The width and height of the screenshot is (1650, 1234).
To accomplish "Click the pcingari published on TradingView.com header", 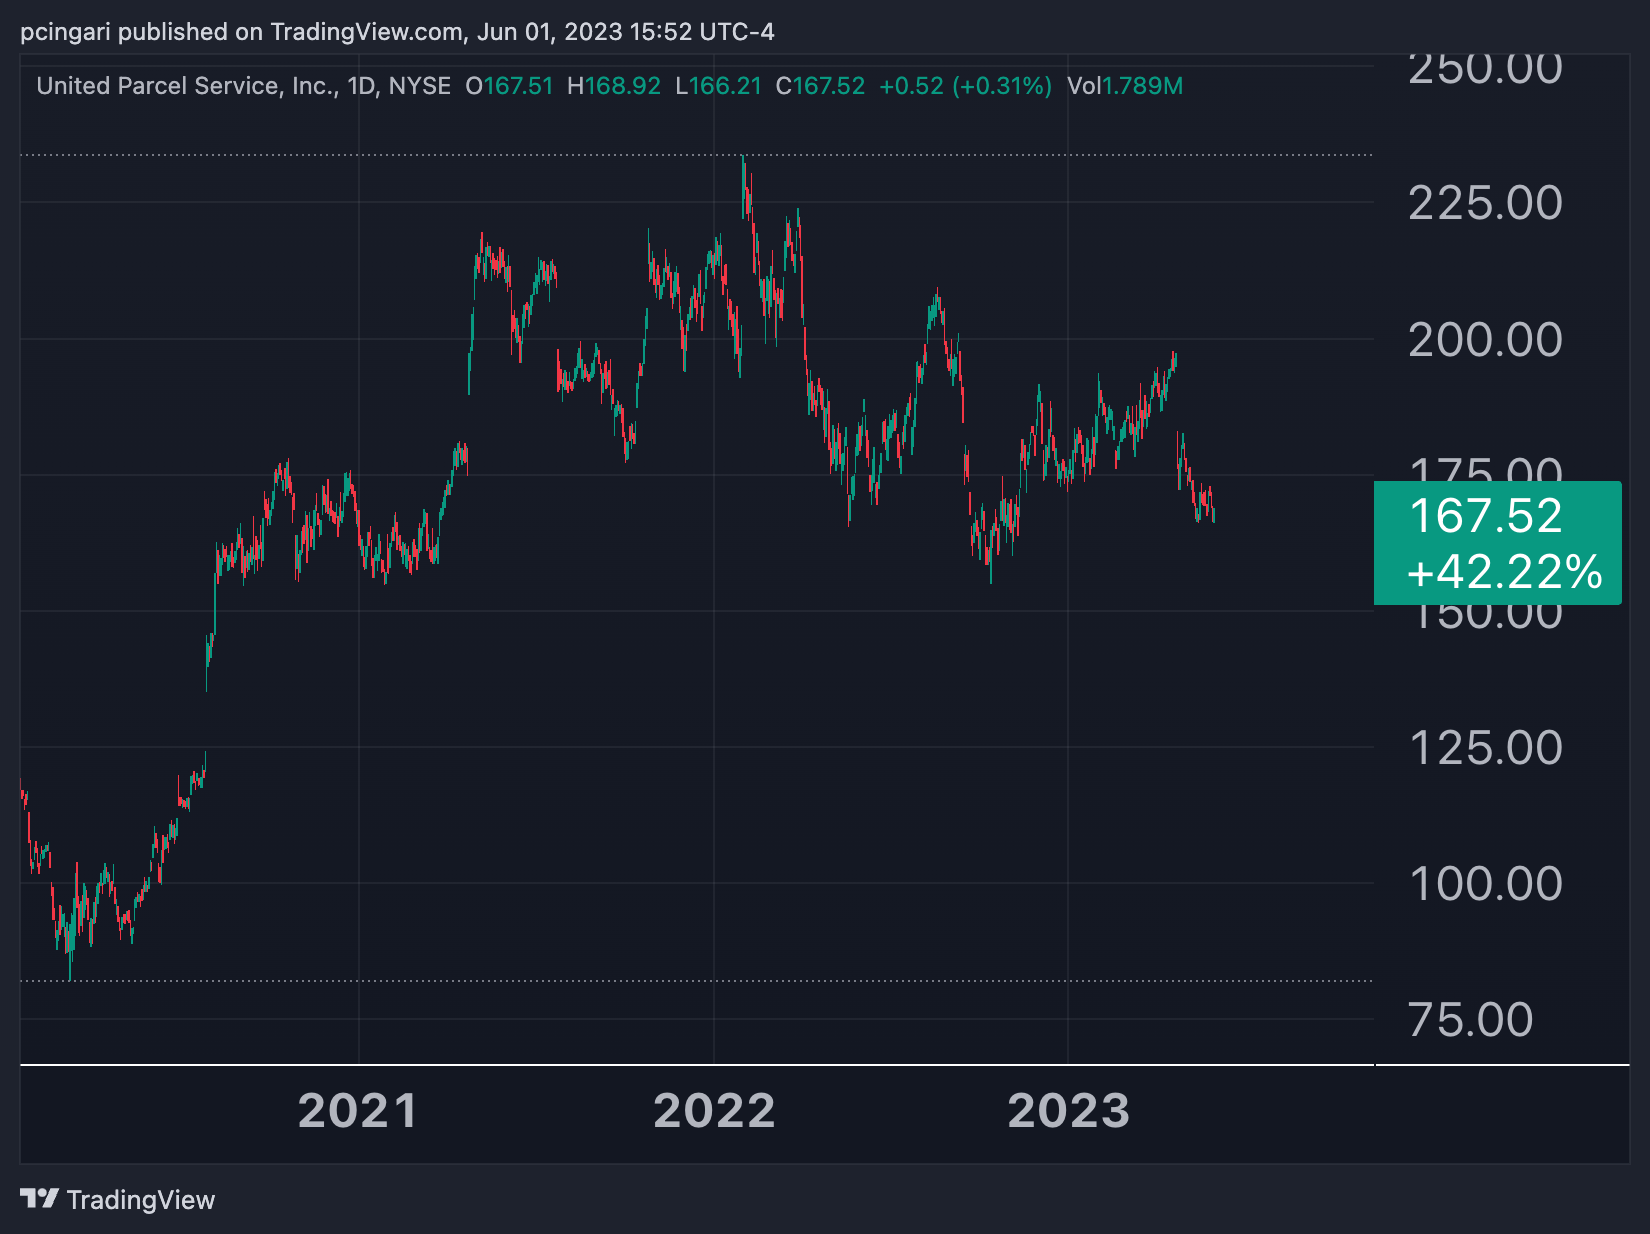I will coord(397,32).
